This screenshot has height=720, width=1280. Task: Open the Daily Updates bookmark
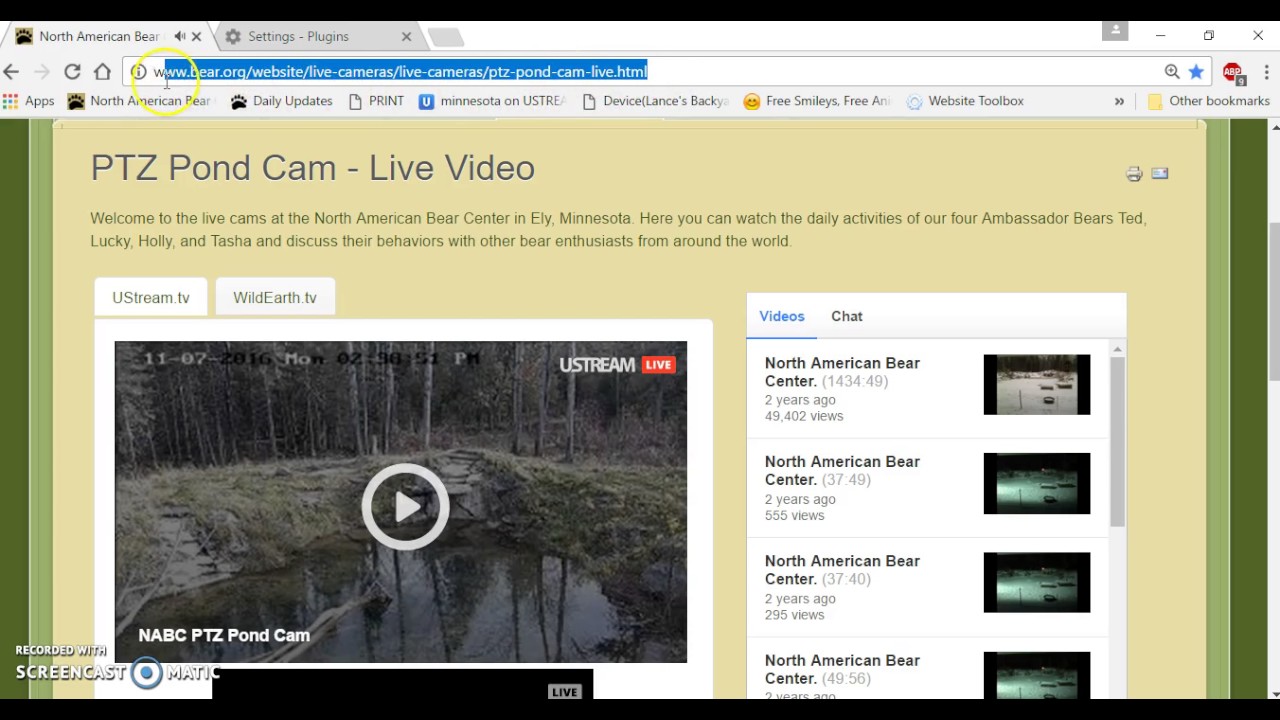coord(282,101)
